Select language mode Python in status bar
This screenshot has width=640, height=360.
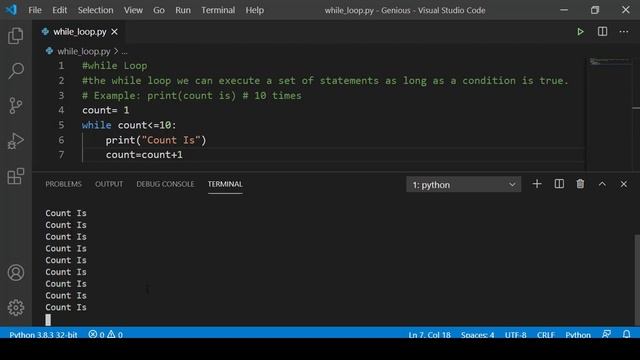click(x=578, y=335)
